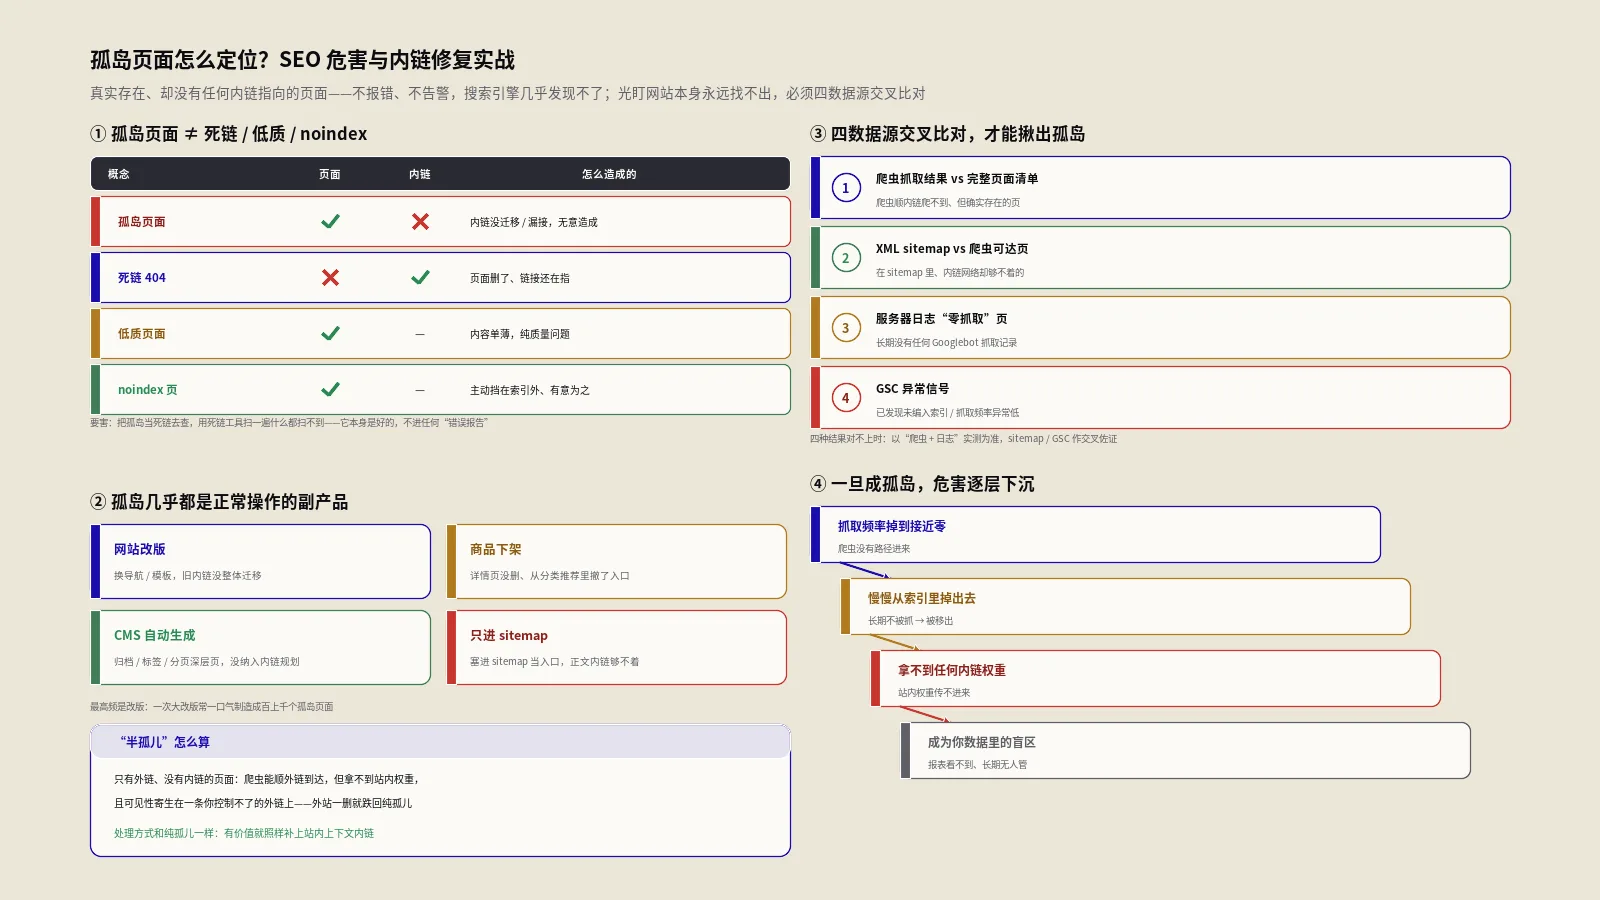Click the title 爬虫抓取结果 vs 完整页面清单
1600x900 pixels.
coord(957,179)
